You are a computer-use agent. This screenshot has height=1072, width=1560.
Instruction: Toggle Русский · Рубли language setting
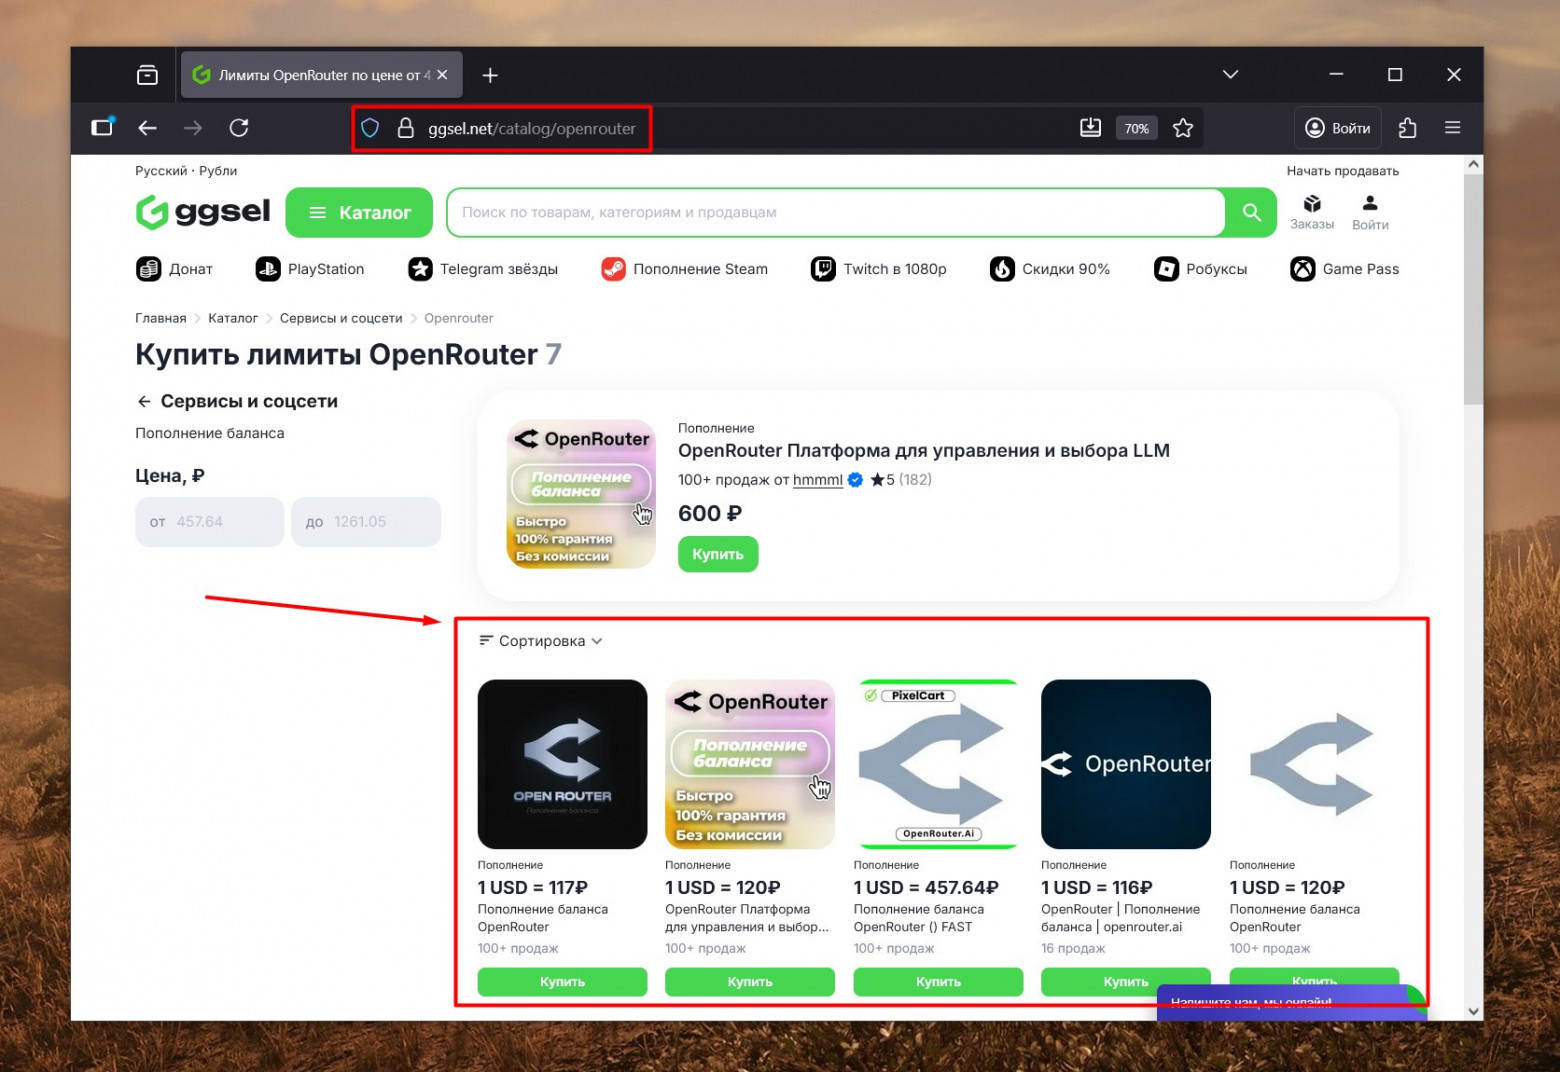[x=186, y=170]
